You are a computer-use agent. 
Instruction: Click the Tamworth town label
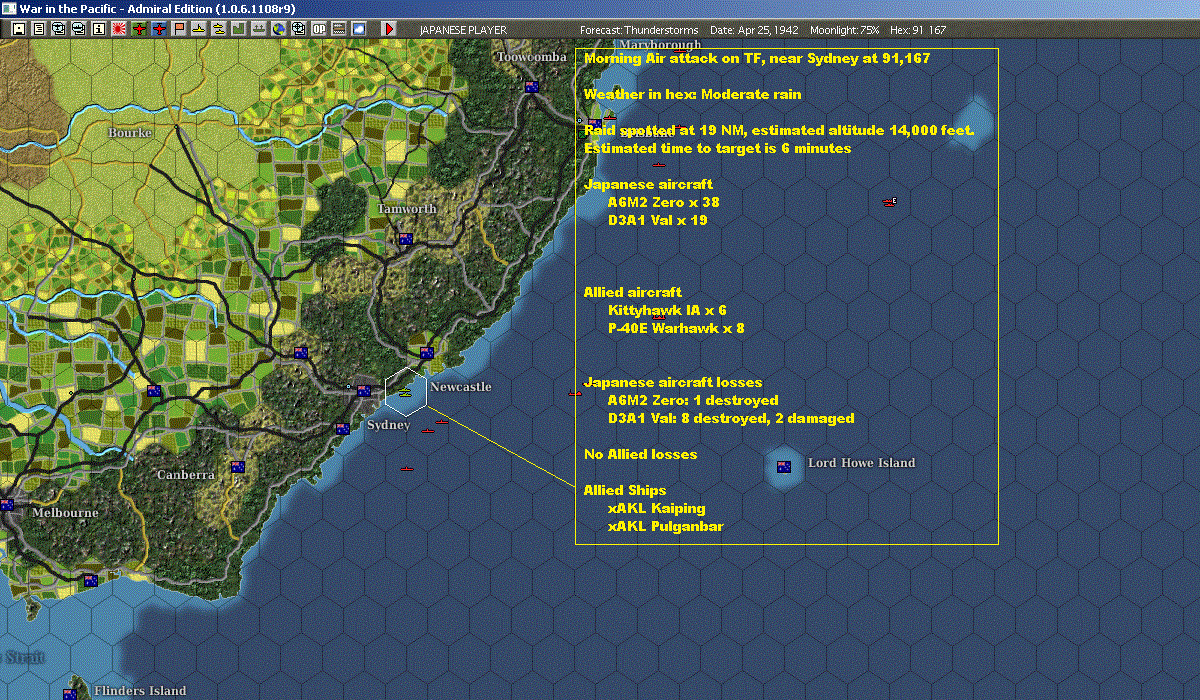click(x=407, y=209)
